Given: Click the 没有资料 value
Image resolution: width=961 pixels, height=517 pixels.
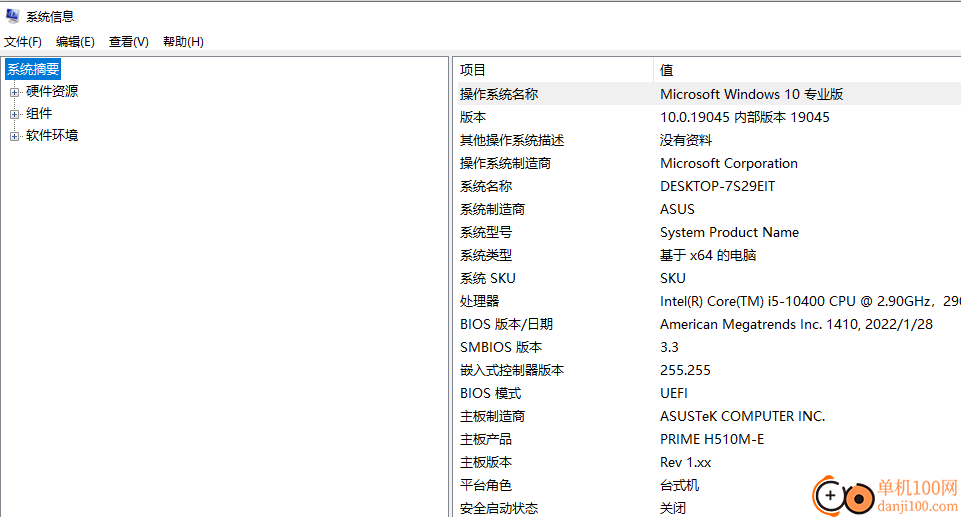Looking at the screenshot, I should point(686,140).
